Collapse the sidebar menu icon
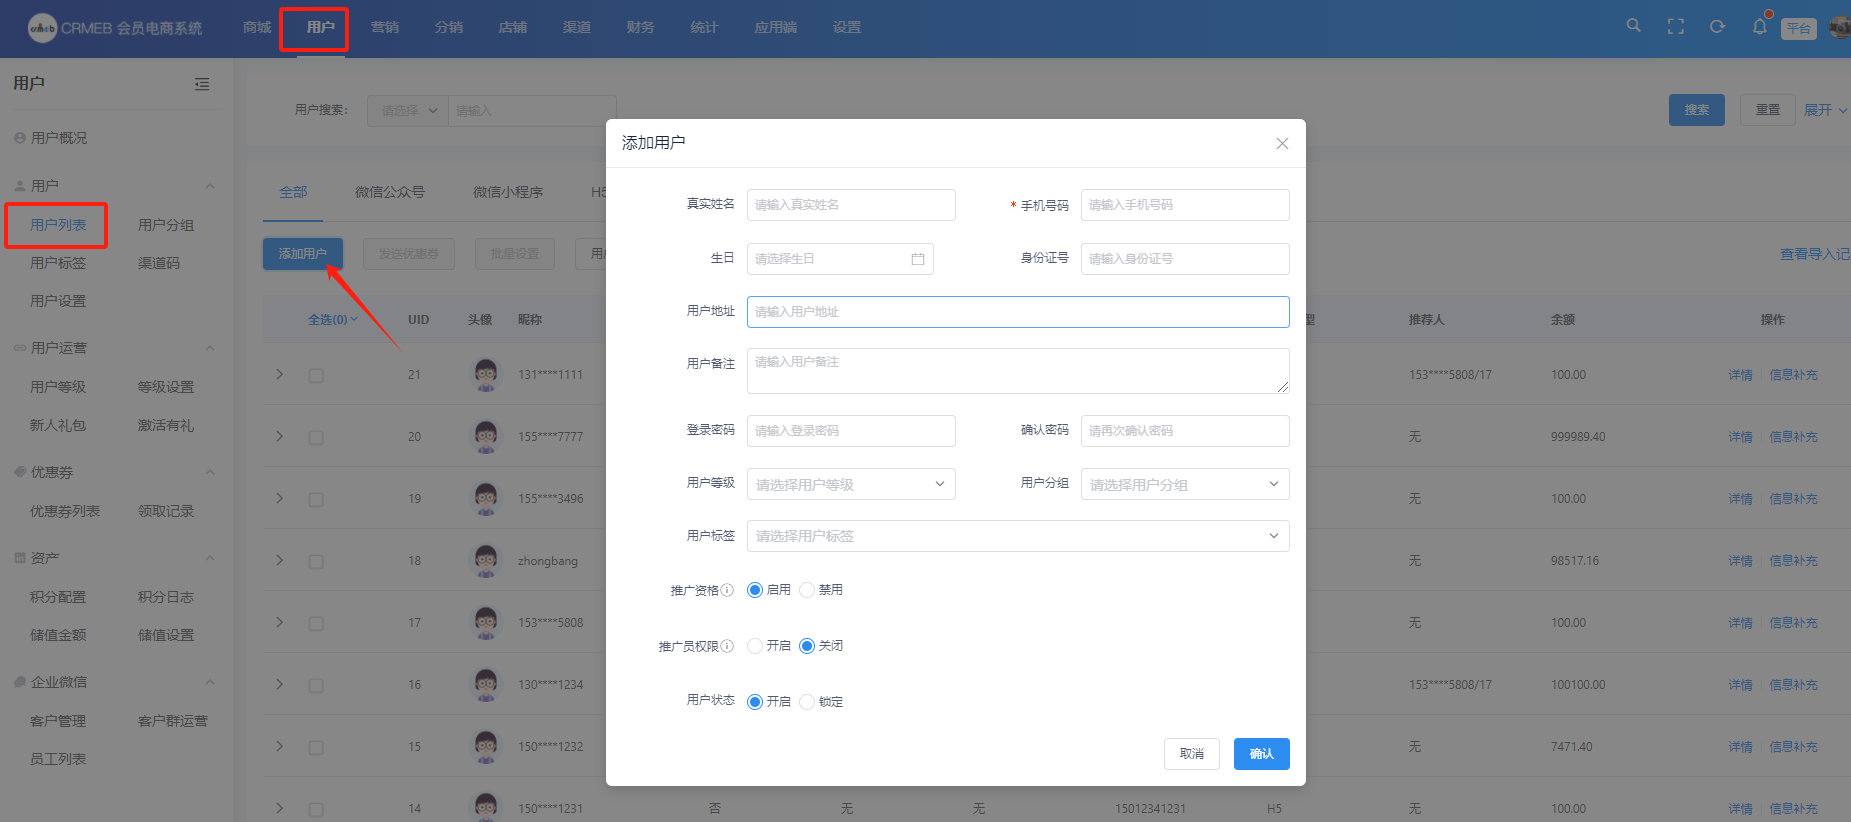Screen dimensions: 1851x822 click(202, 84)
